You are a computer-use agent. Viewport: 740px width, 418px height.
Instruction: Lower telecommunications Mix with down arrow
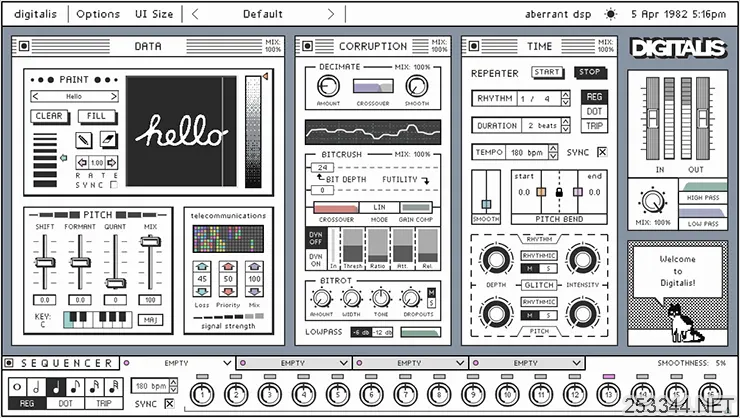coord(254,291)
